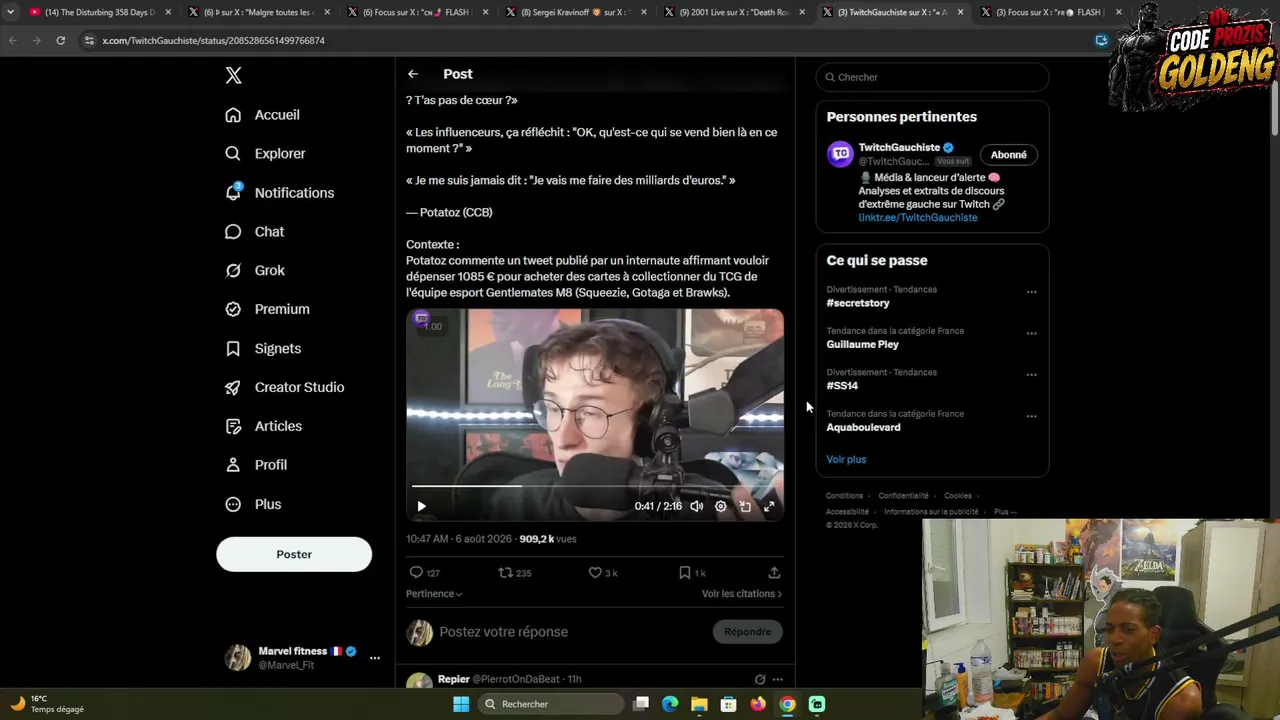Click the Poster button

point(294,554)
